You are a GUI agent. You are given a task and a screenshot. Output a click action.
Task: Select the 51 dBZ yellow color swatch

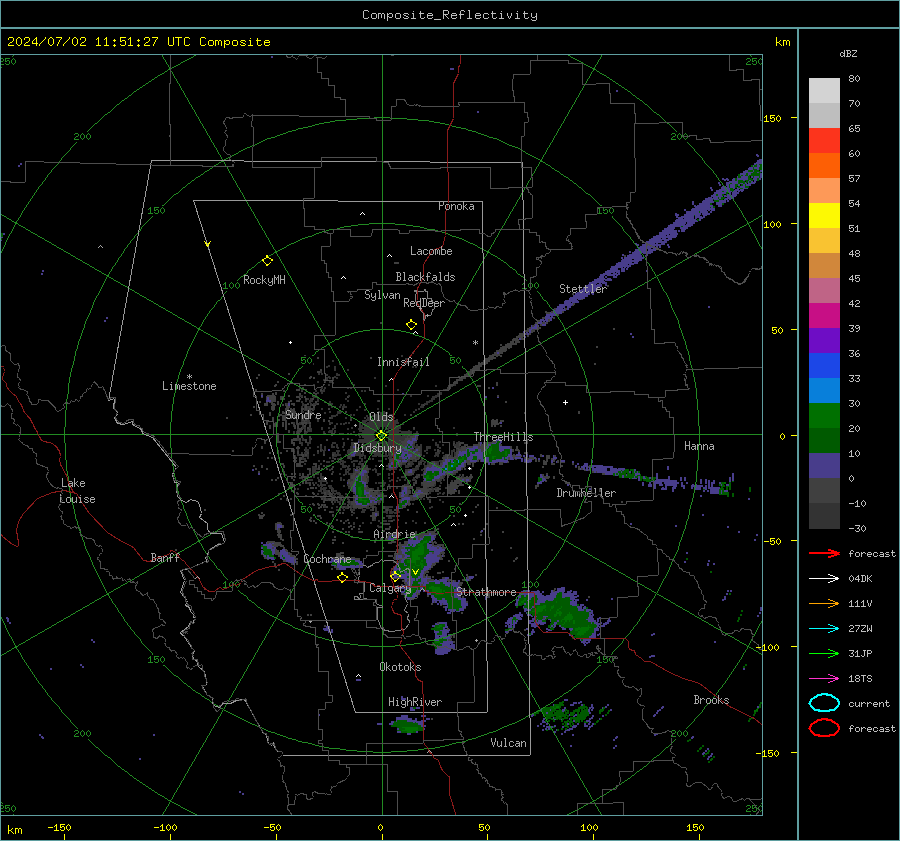tap(824, 215)
